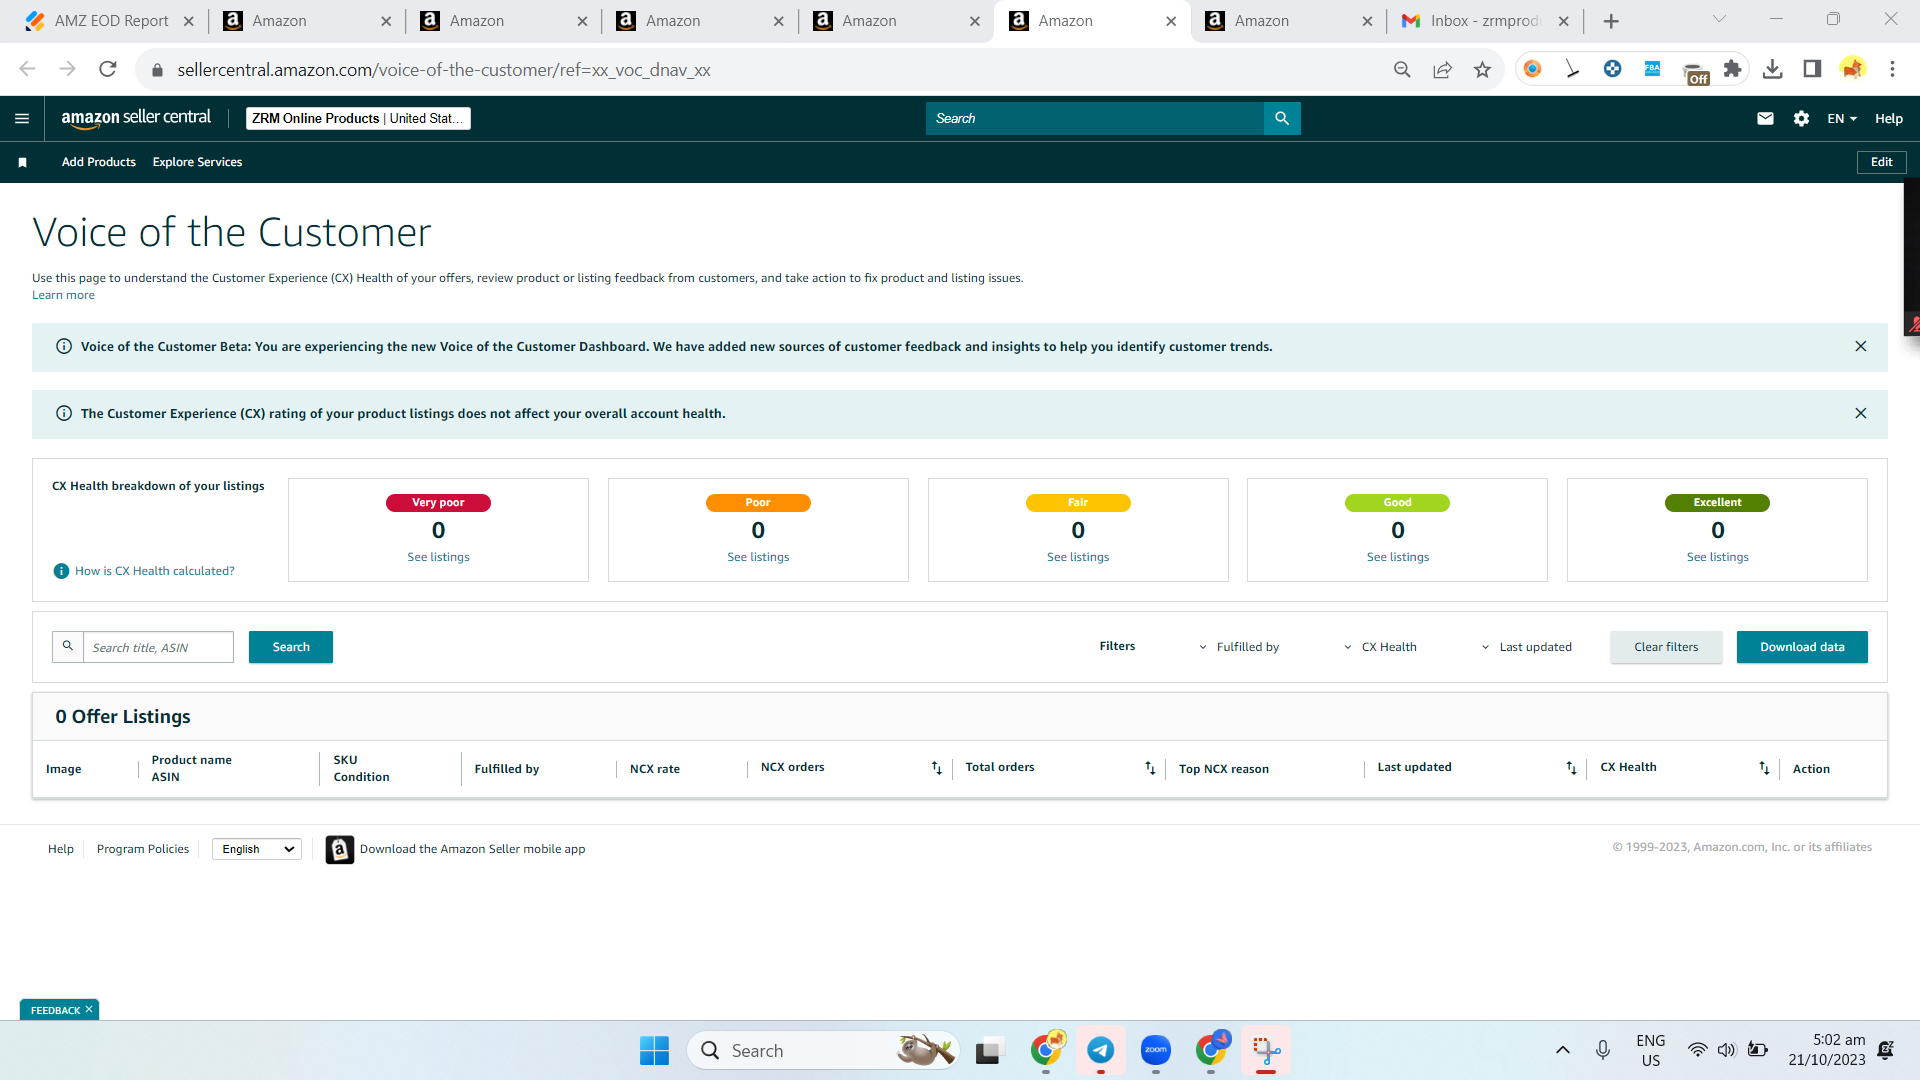
Task: Click the teal Search button next to title field
Action: point(291,647)
